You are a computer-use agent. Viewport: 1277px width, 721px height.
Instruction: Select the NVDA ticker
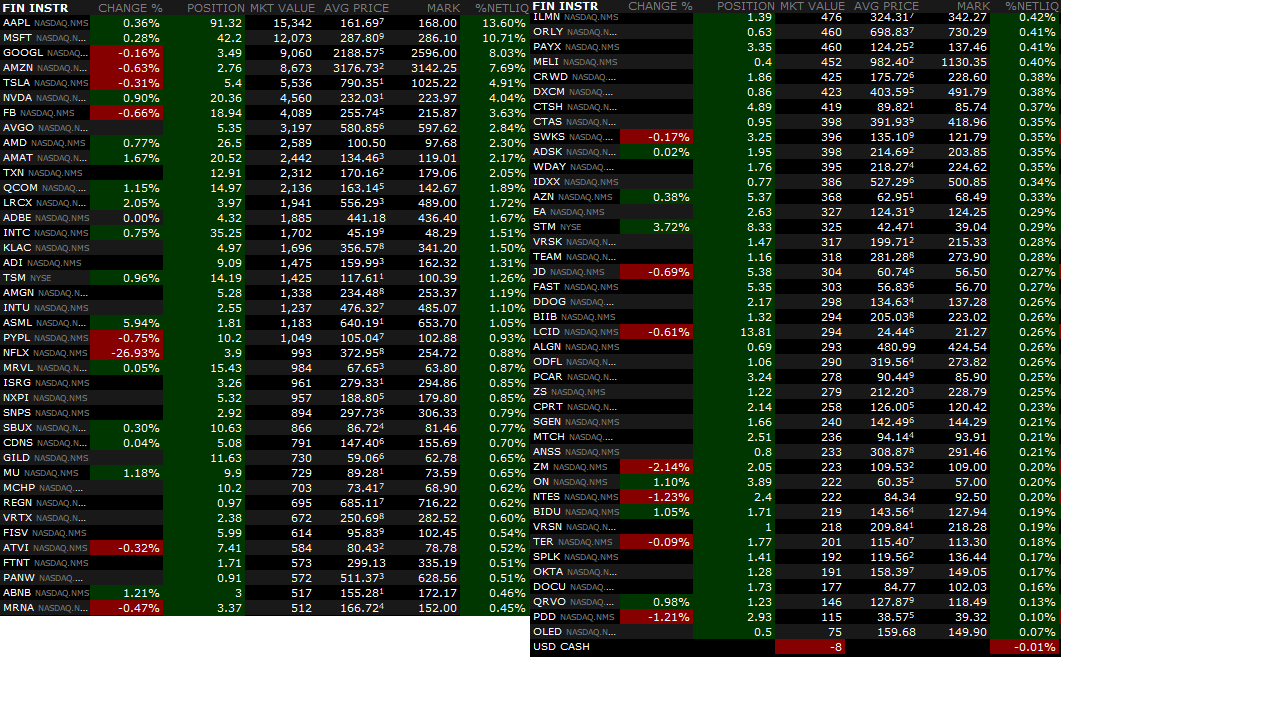pos(17,97)
